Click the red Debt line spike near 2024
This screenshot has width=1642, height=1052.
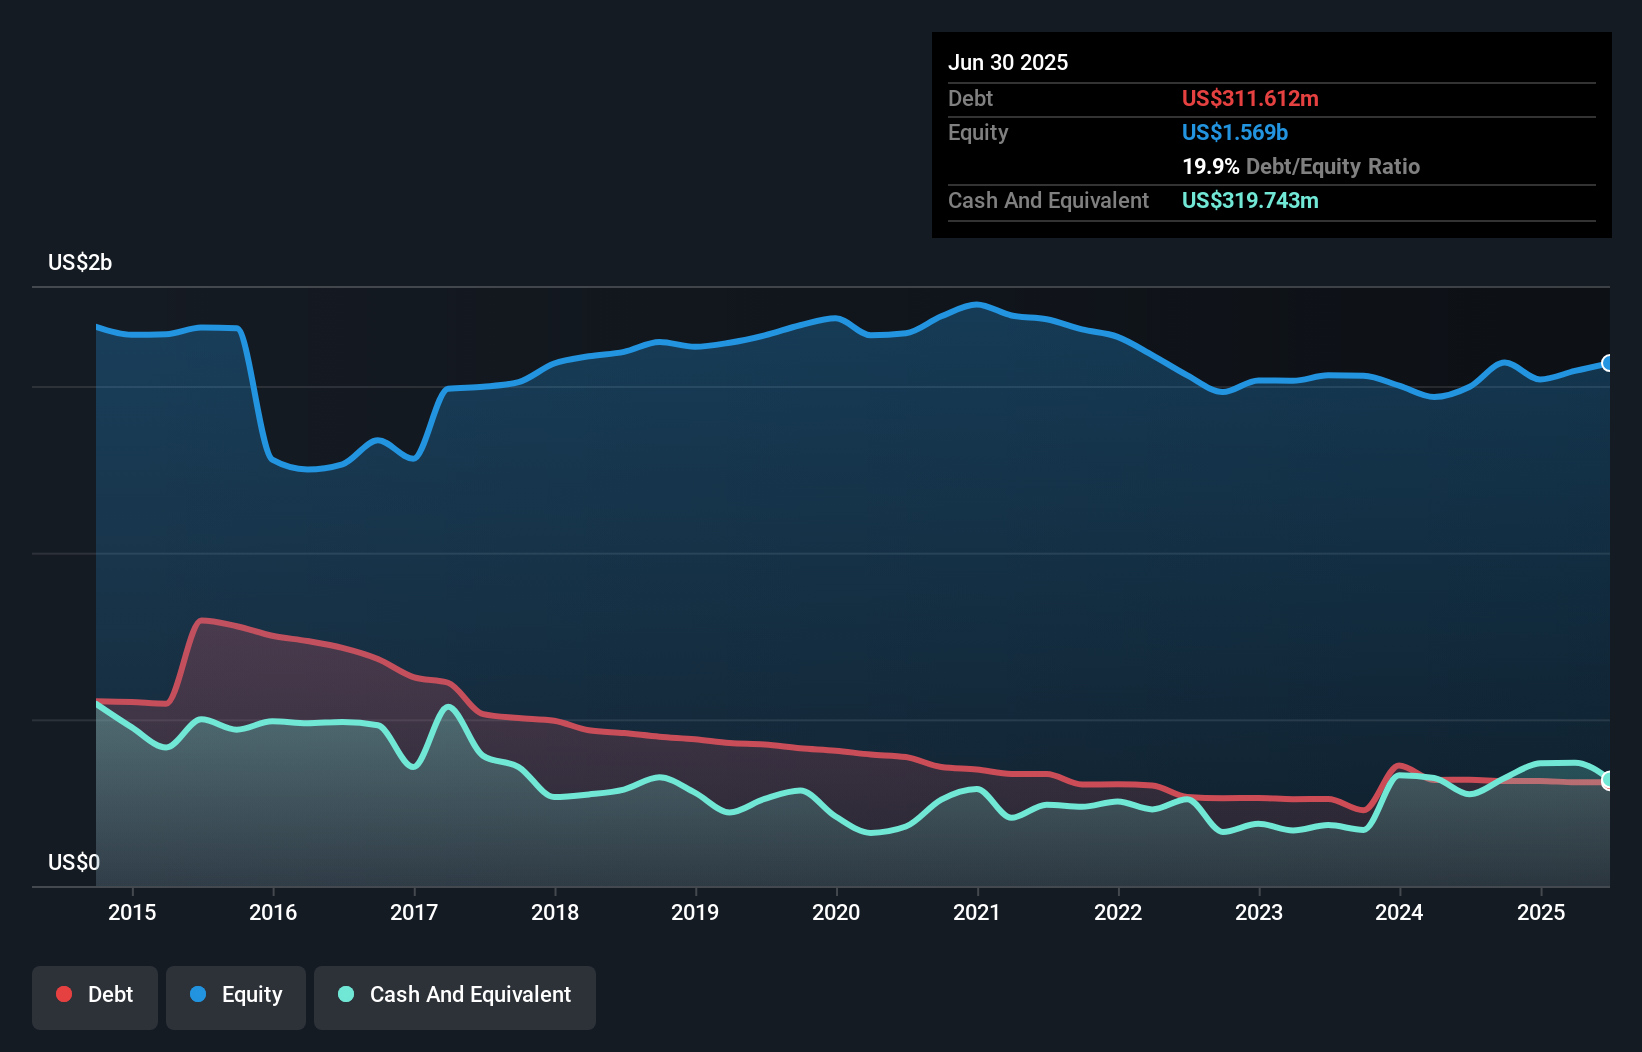(x=1399, y=765)
